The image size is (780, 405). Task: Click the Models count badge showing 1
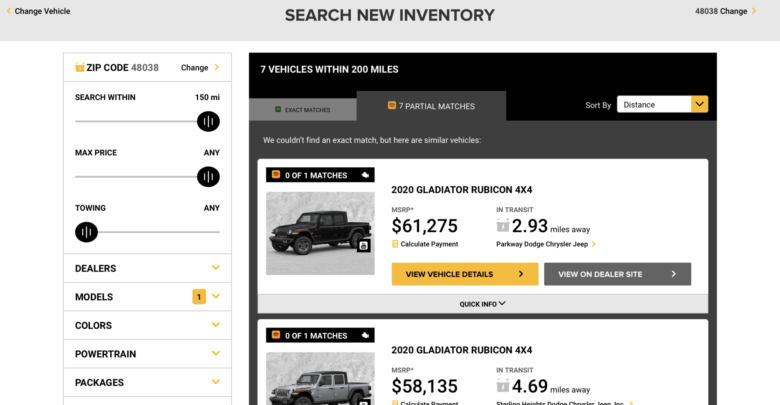(199, 297)
